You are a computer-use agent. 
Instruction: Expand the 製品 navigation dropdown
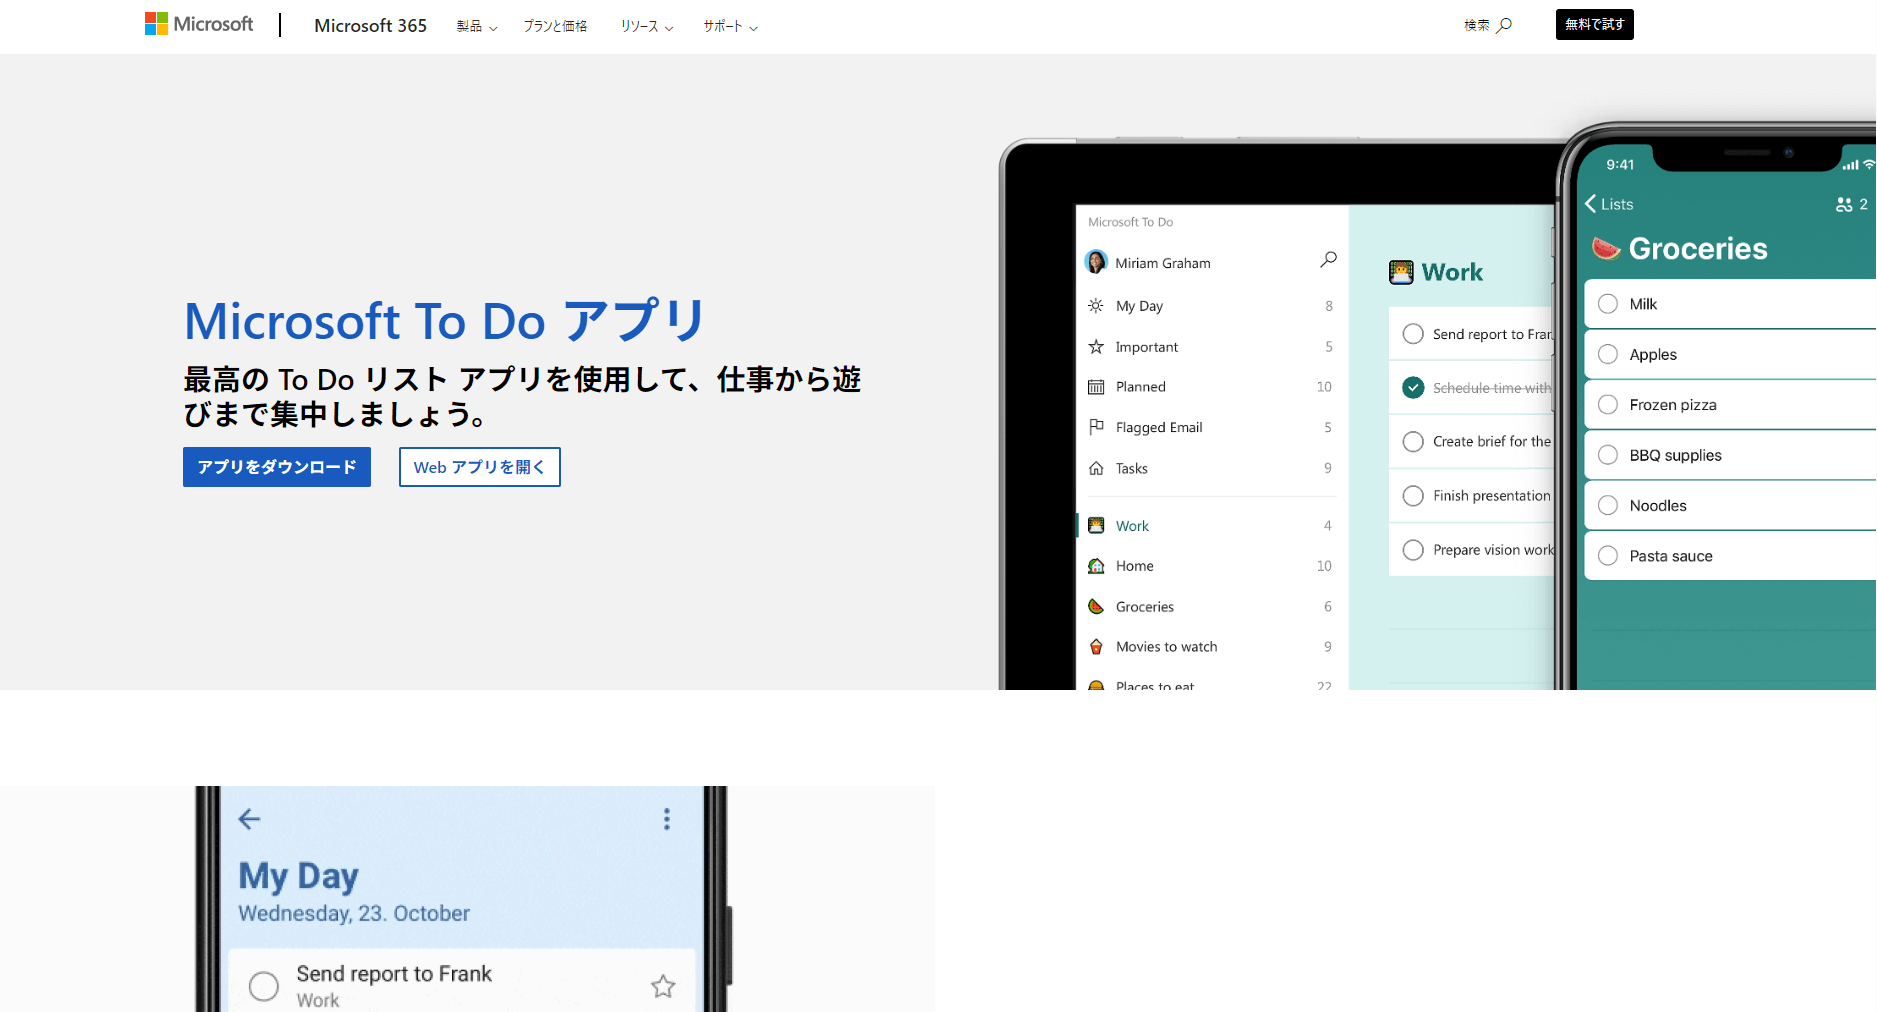[476, 26]
